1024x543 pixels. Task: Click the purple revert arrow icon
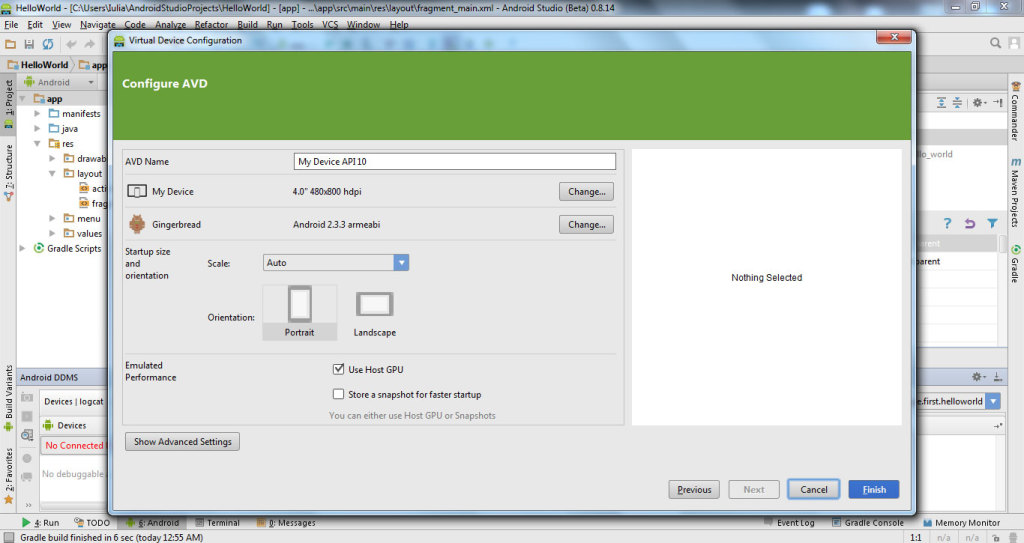970,223
